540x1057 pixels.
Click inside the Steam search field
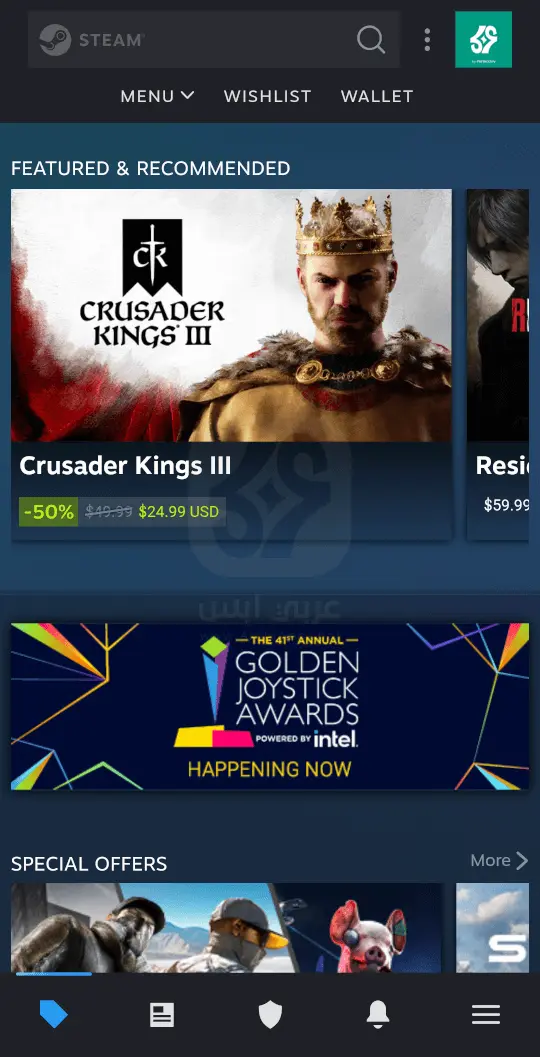(214, 40)
